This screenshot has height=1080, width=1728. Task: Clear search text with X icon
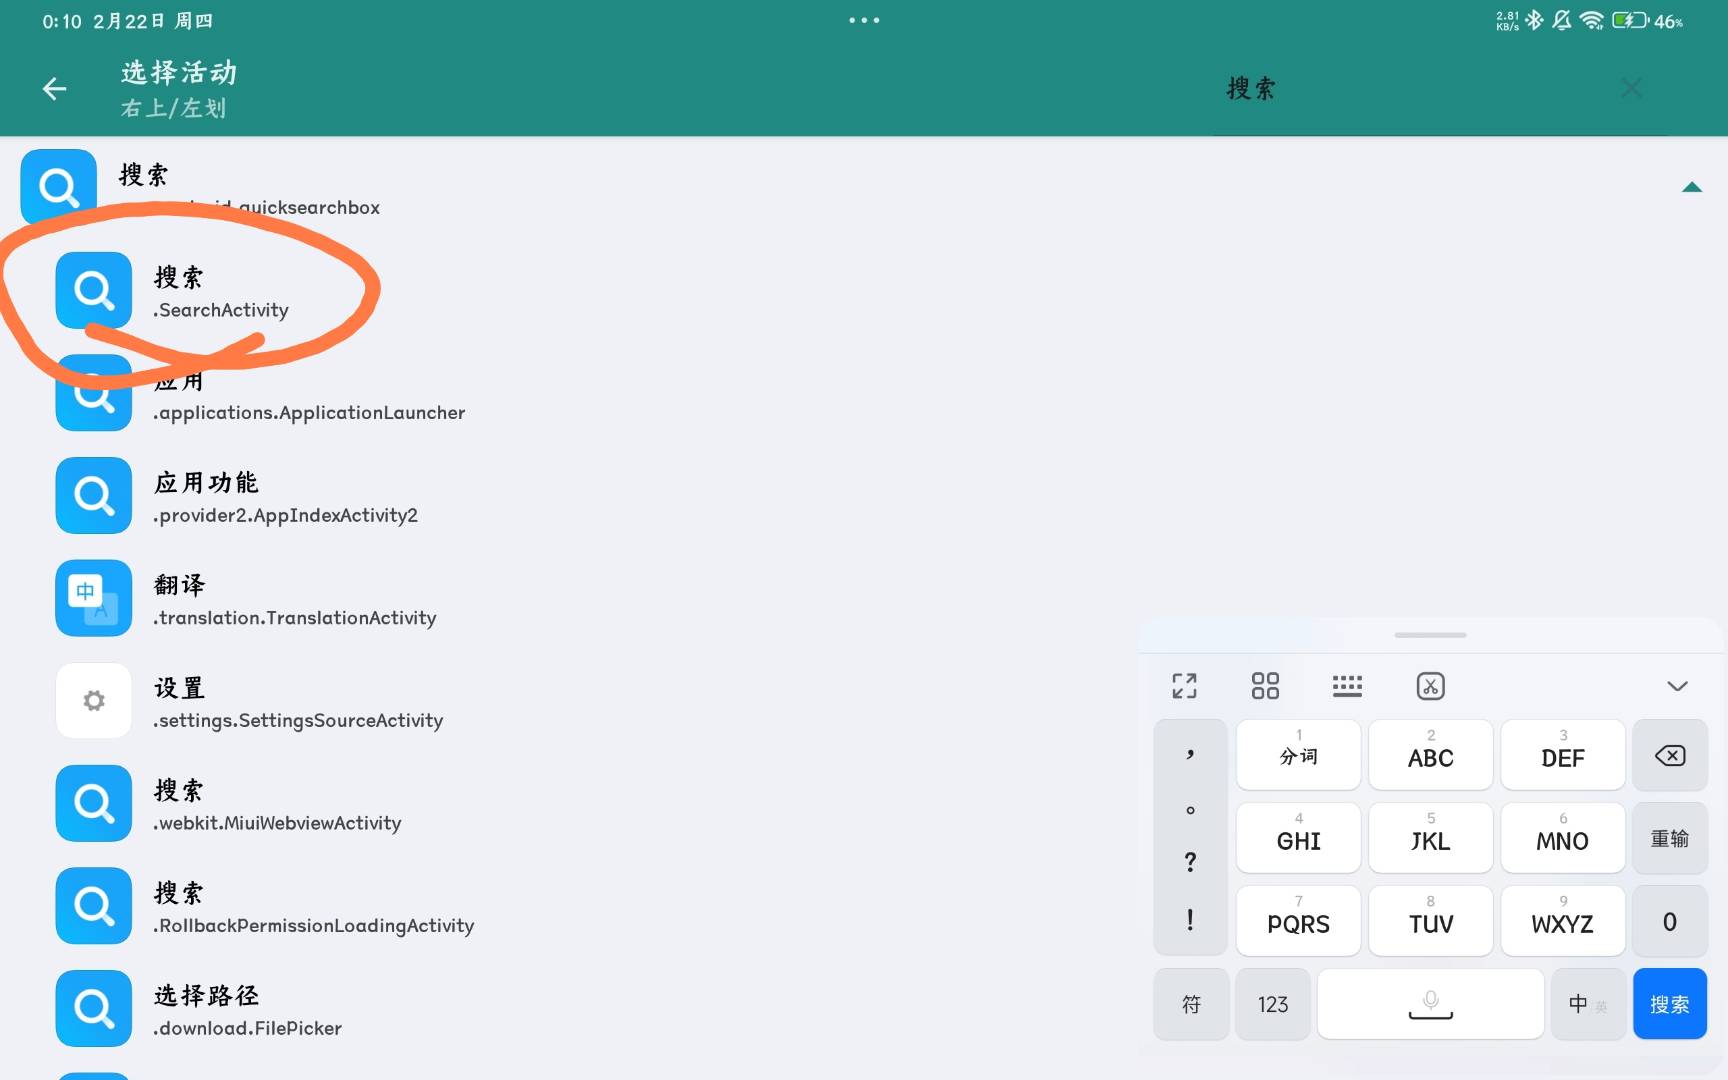click(1631, 89)
